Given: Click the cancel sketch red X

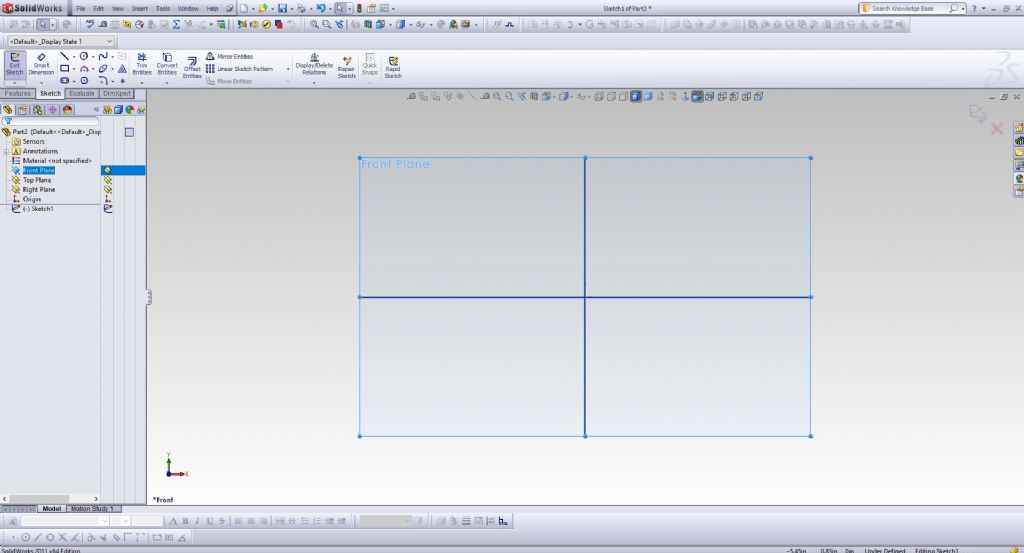Looking at the screenshot, I should click(997, 129).
